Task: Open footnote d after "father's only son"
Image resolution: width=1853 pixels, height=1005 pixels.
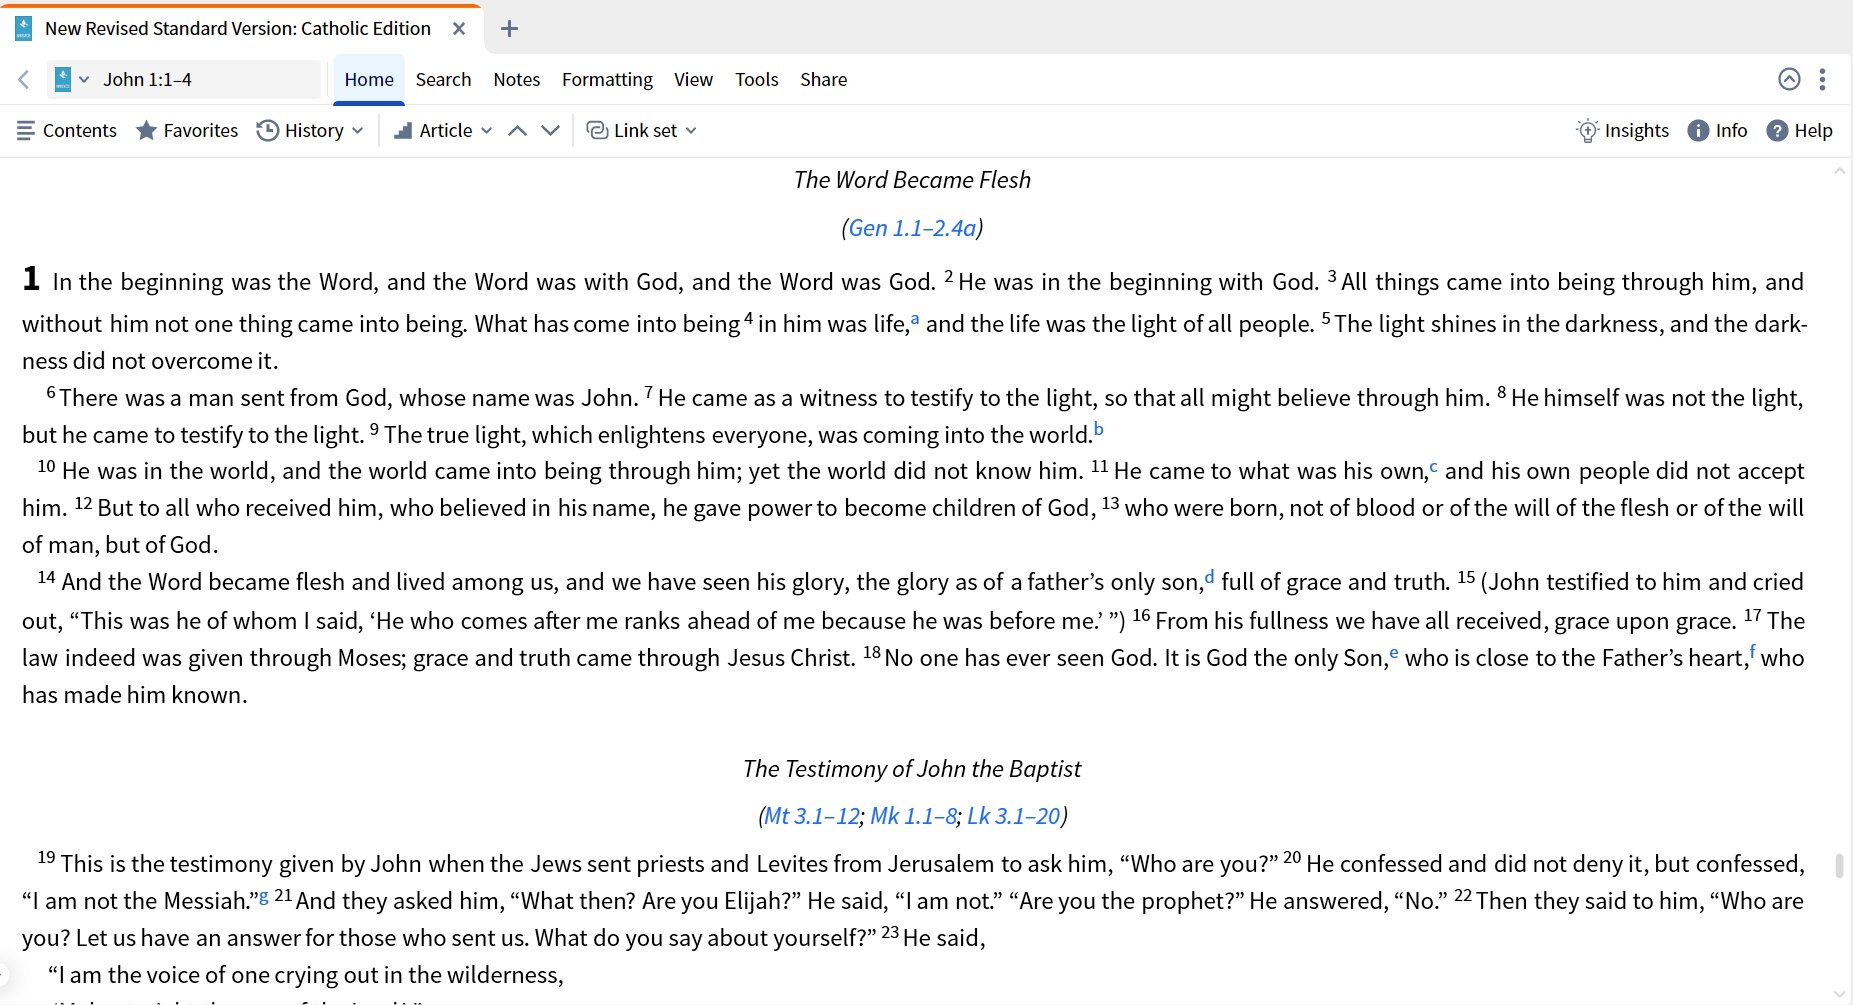Action: pos(1209,577)
